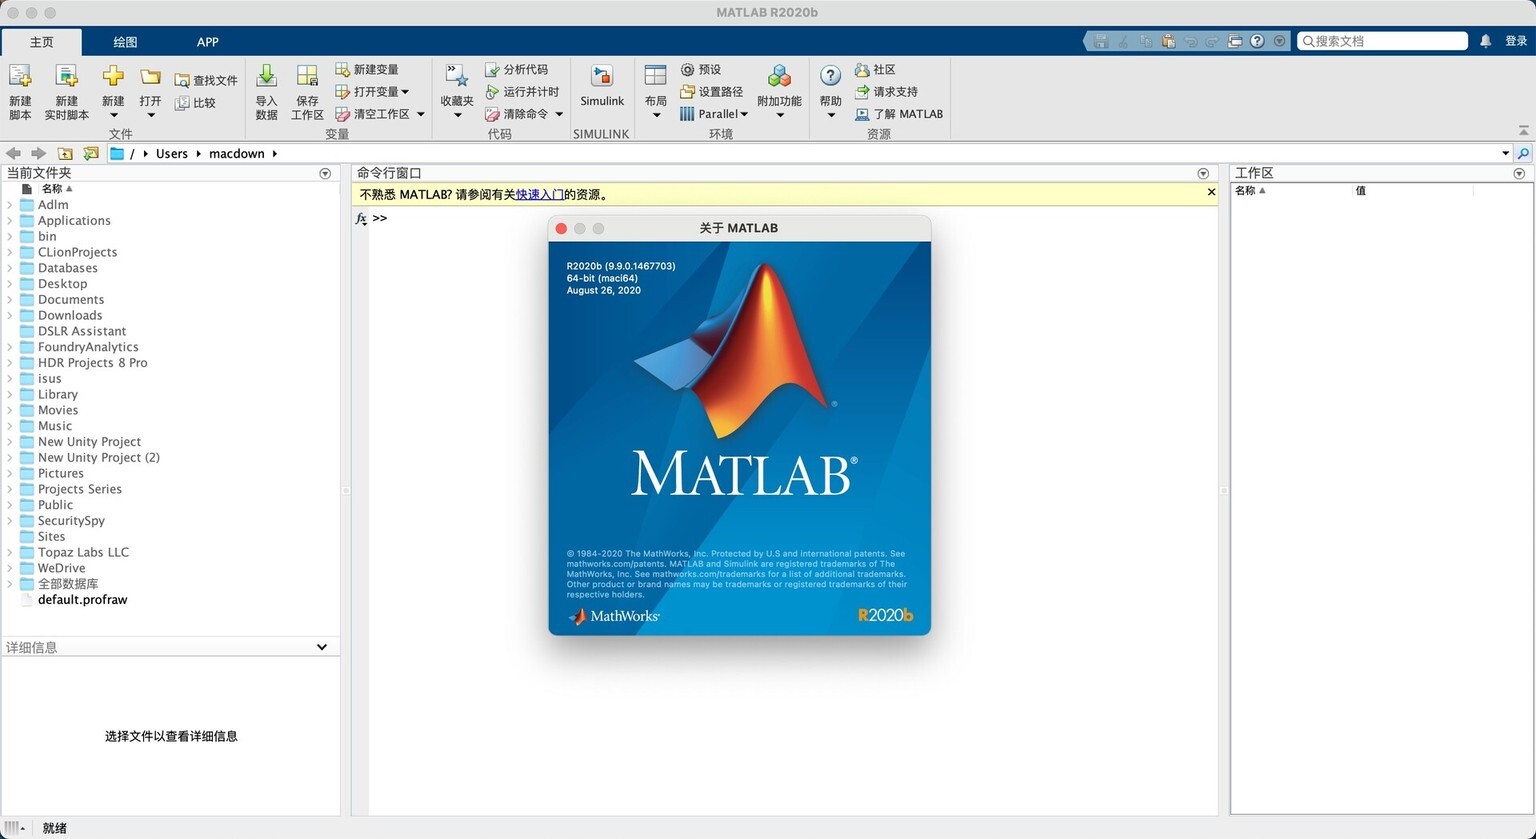Select the Downloads folder

coord(70,315)
